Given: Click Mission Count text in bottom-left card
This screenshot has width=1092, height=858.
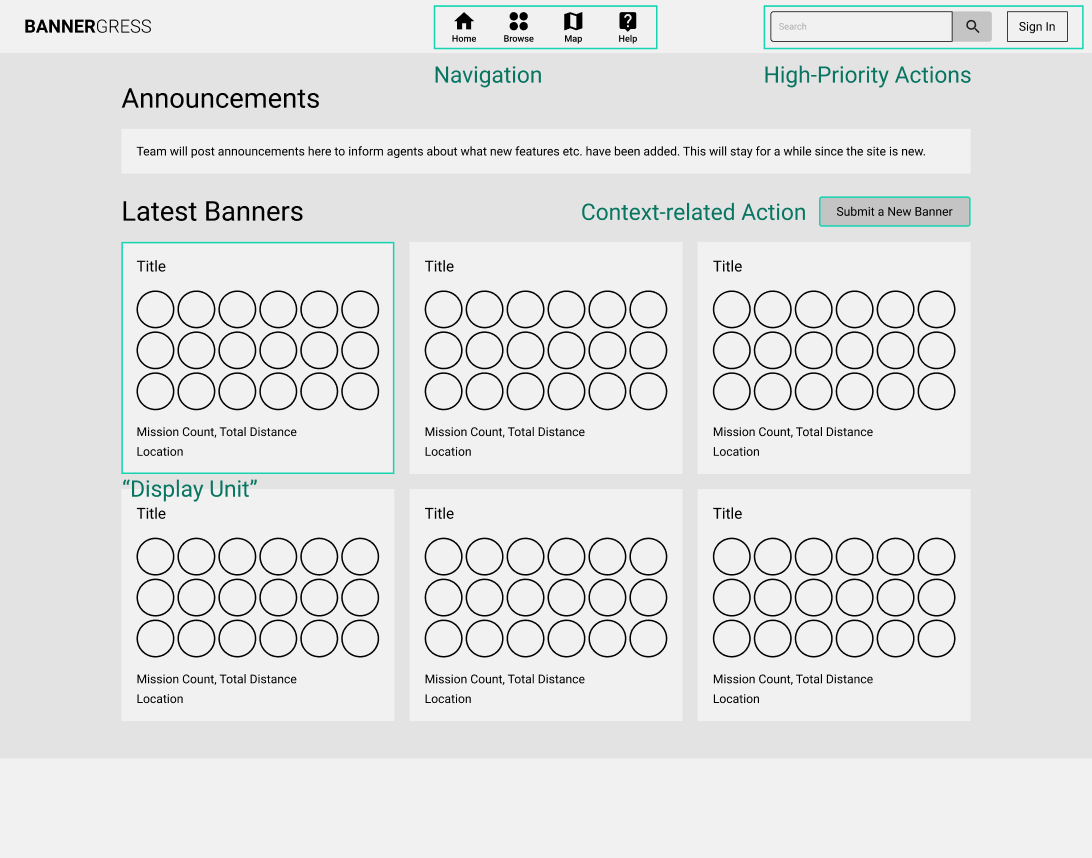Looking at the screenshot, I should [x=175, y=679].
